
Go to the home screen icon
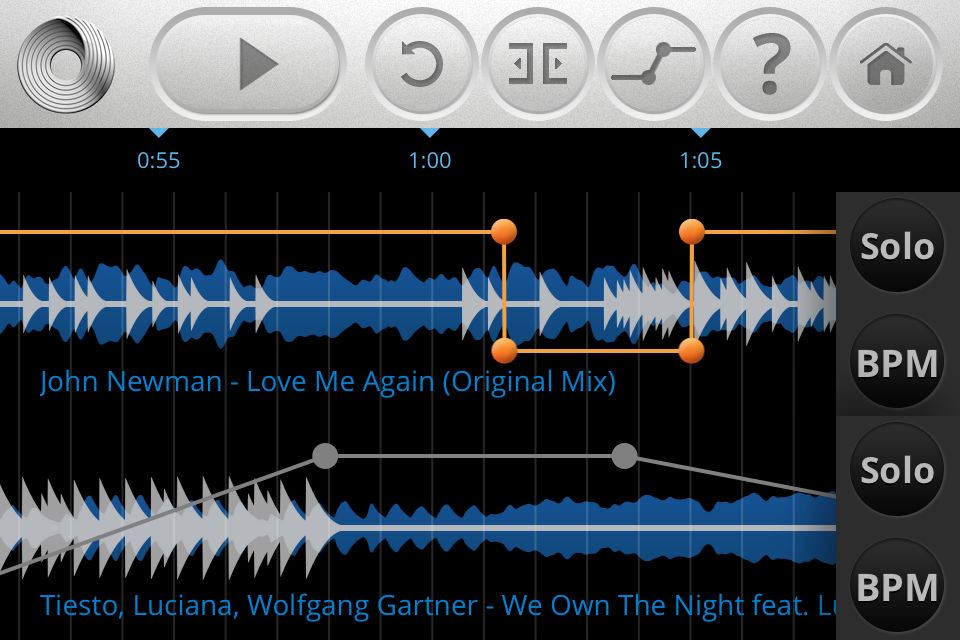point(885,63)
